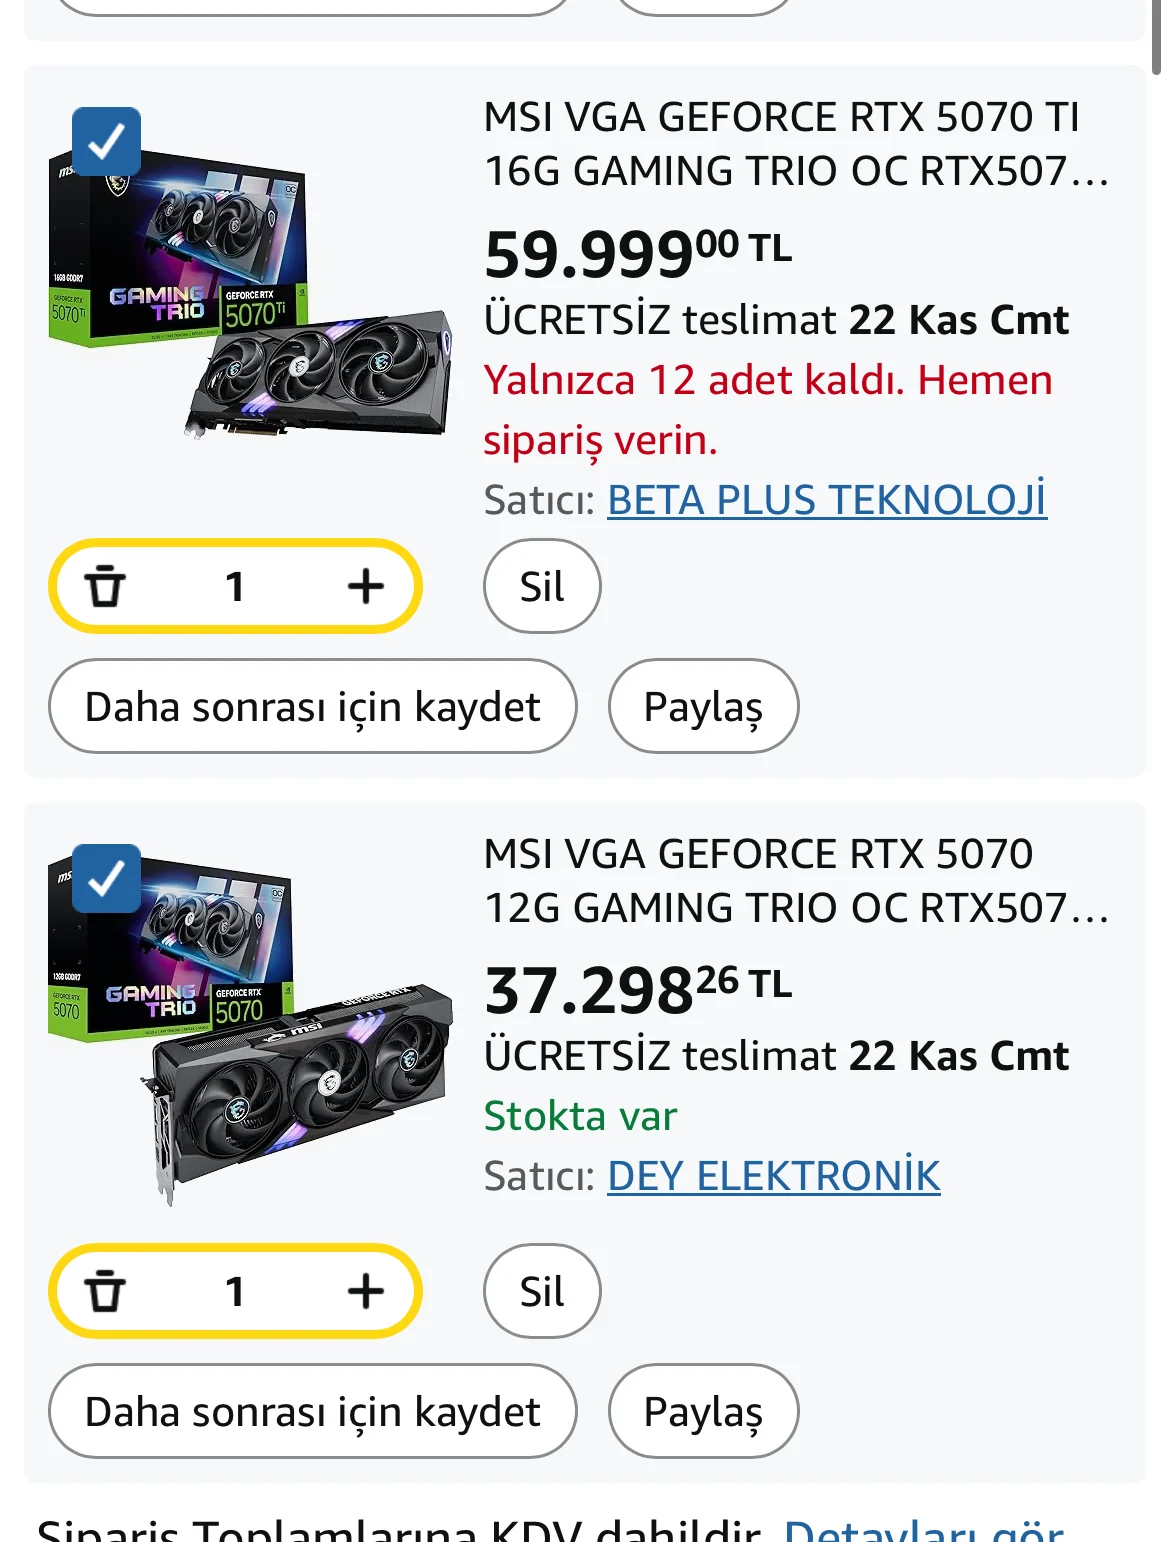The image size is (1170, 1542).
Task: Share the RTX 5070 12G item
Action: click(x=703, y=1412)
